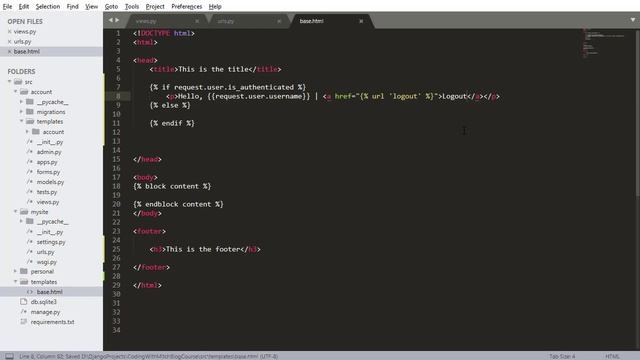Viewport: 640px width, 360px height.
Task: Expand the personal folder
Action: (16, 271)
